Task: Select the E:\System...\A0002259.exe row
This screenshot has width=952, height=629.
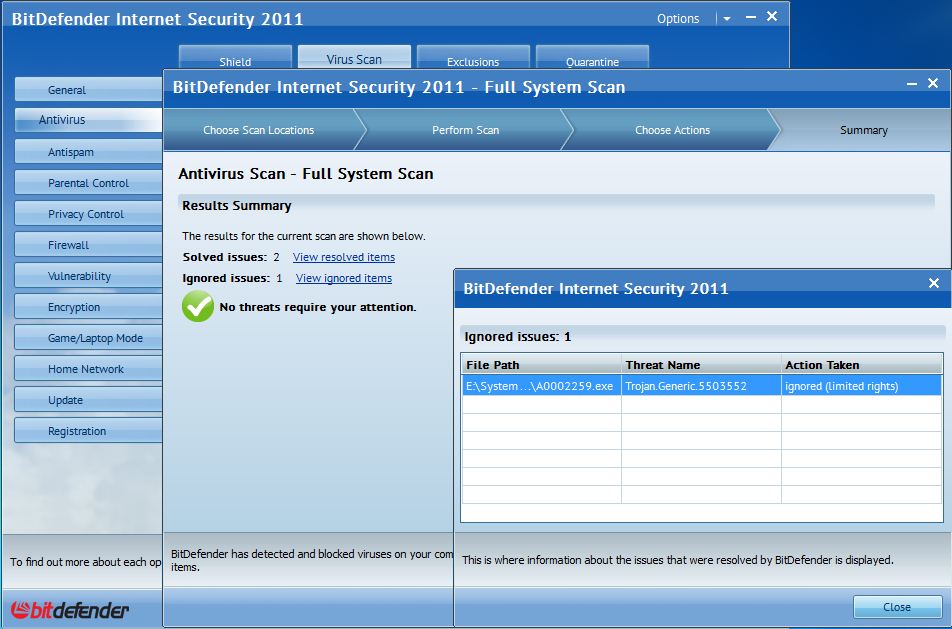Action: point(702,386)
